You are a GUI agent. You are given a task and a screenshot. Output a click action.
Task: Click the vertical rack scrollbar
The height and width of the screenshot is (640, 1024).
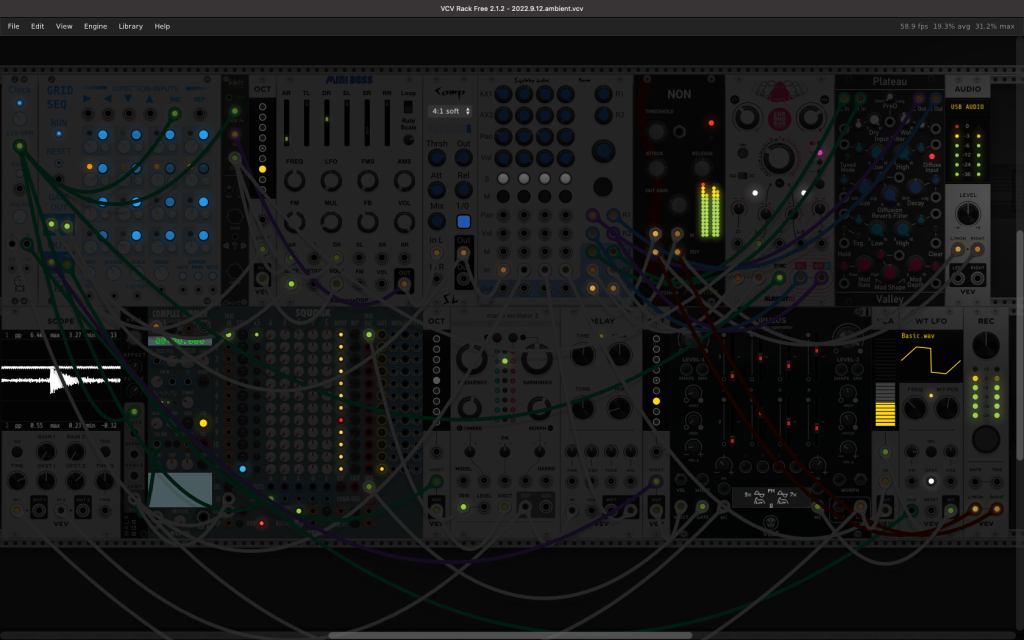(x=1019, y=344)
